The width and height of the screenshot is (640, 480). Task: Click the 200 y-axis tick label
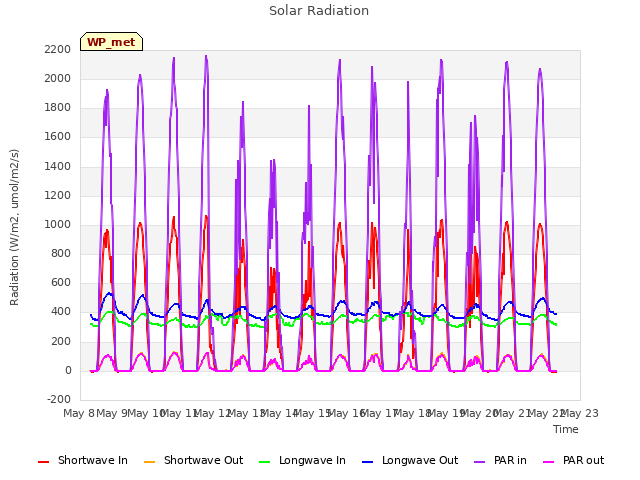(x=61, y=341)
